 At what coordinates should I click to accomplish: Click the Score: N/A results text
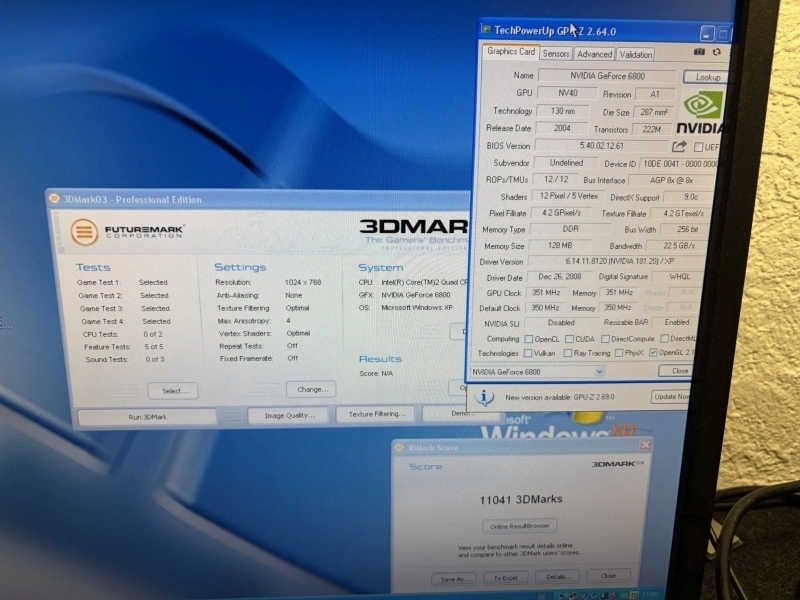pyautogui.click(x=376, y=373)
